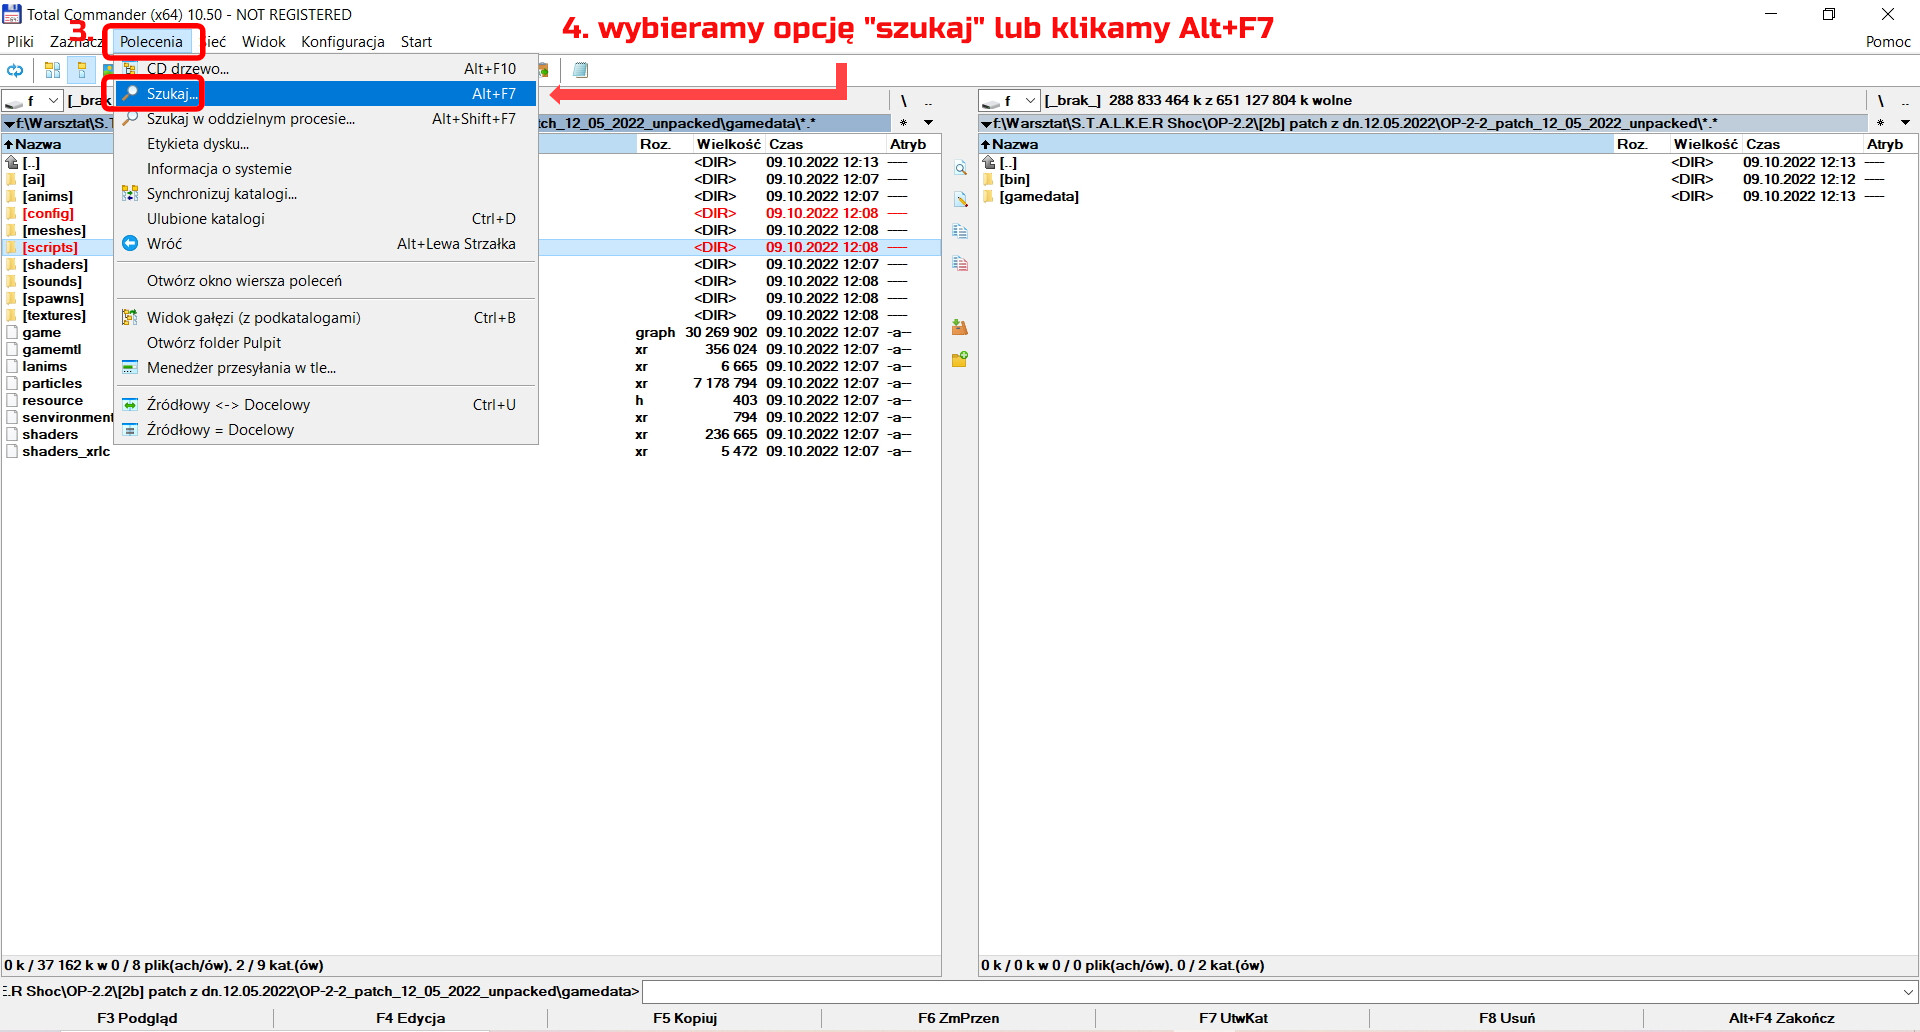Expand command line history dropdown
1920x1032 pixels.
pos(1908,992)
